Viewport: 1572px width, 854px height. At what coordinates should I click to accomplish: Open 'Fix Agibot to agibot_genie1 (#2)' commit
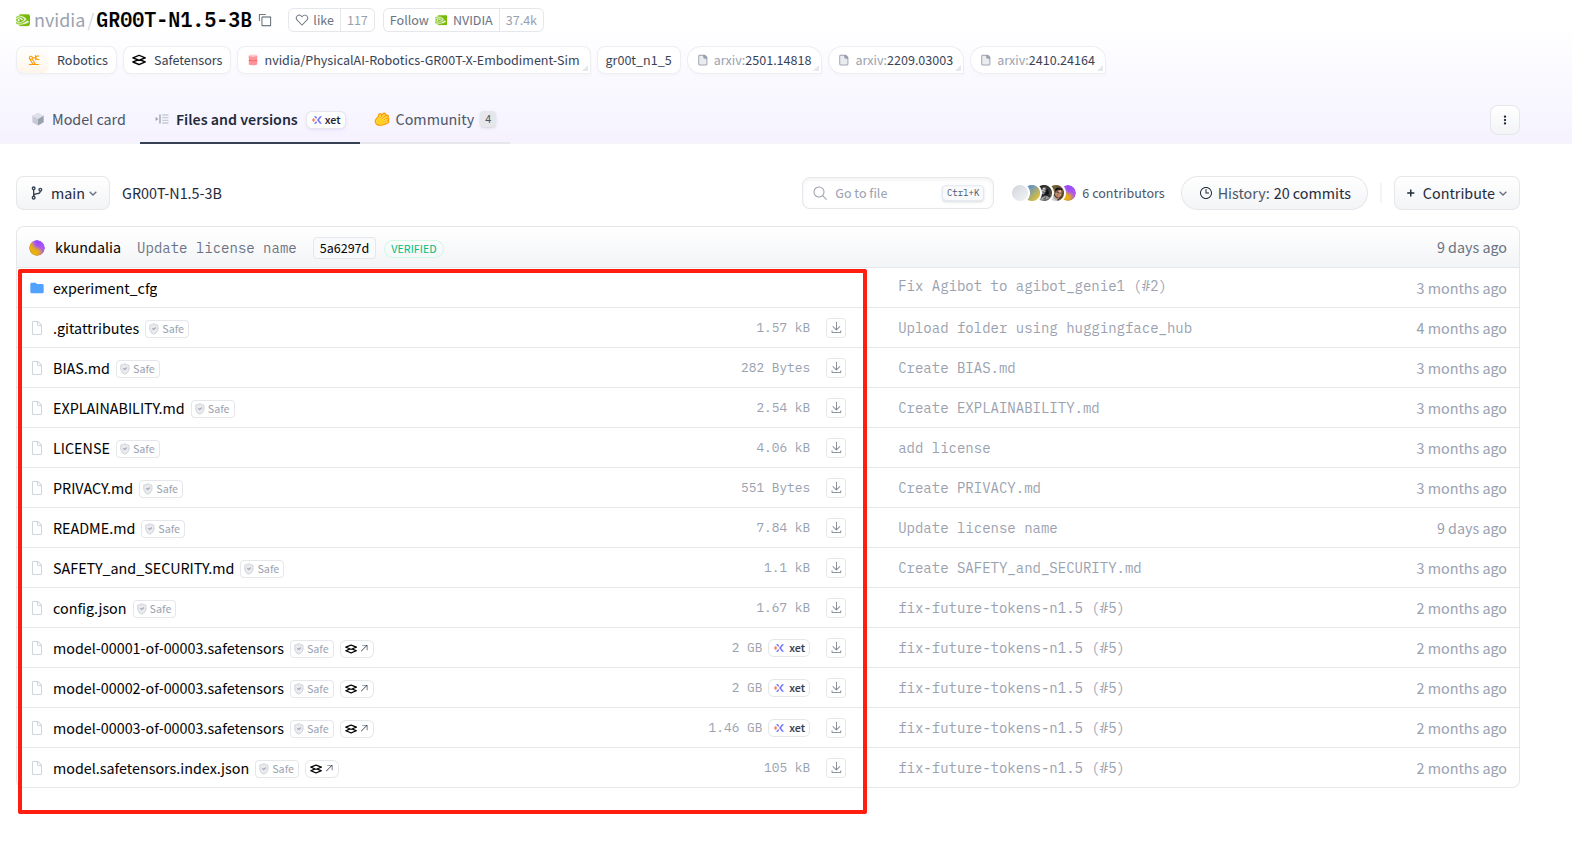1031,286
